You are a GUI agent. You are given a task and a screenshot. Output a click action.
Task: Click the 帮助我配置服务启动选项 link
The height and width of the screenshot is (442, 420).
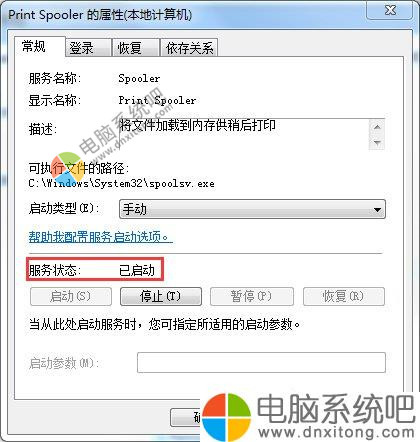point(100,237)
